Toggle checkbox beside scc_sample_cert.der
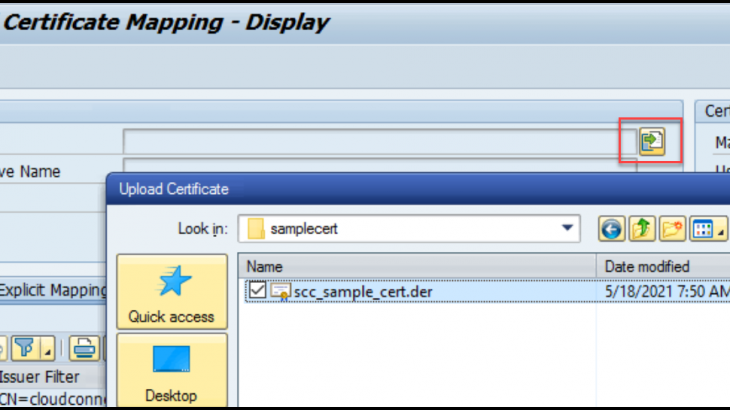 [x=257, y=291]
